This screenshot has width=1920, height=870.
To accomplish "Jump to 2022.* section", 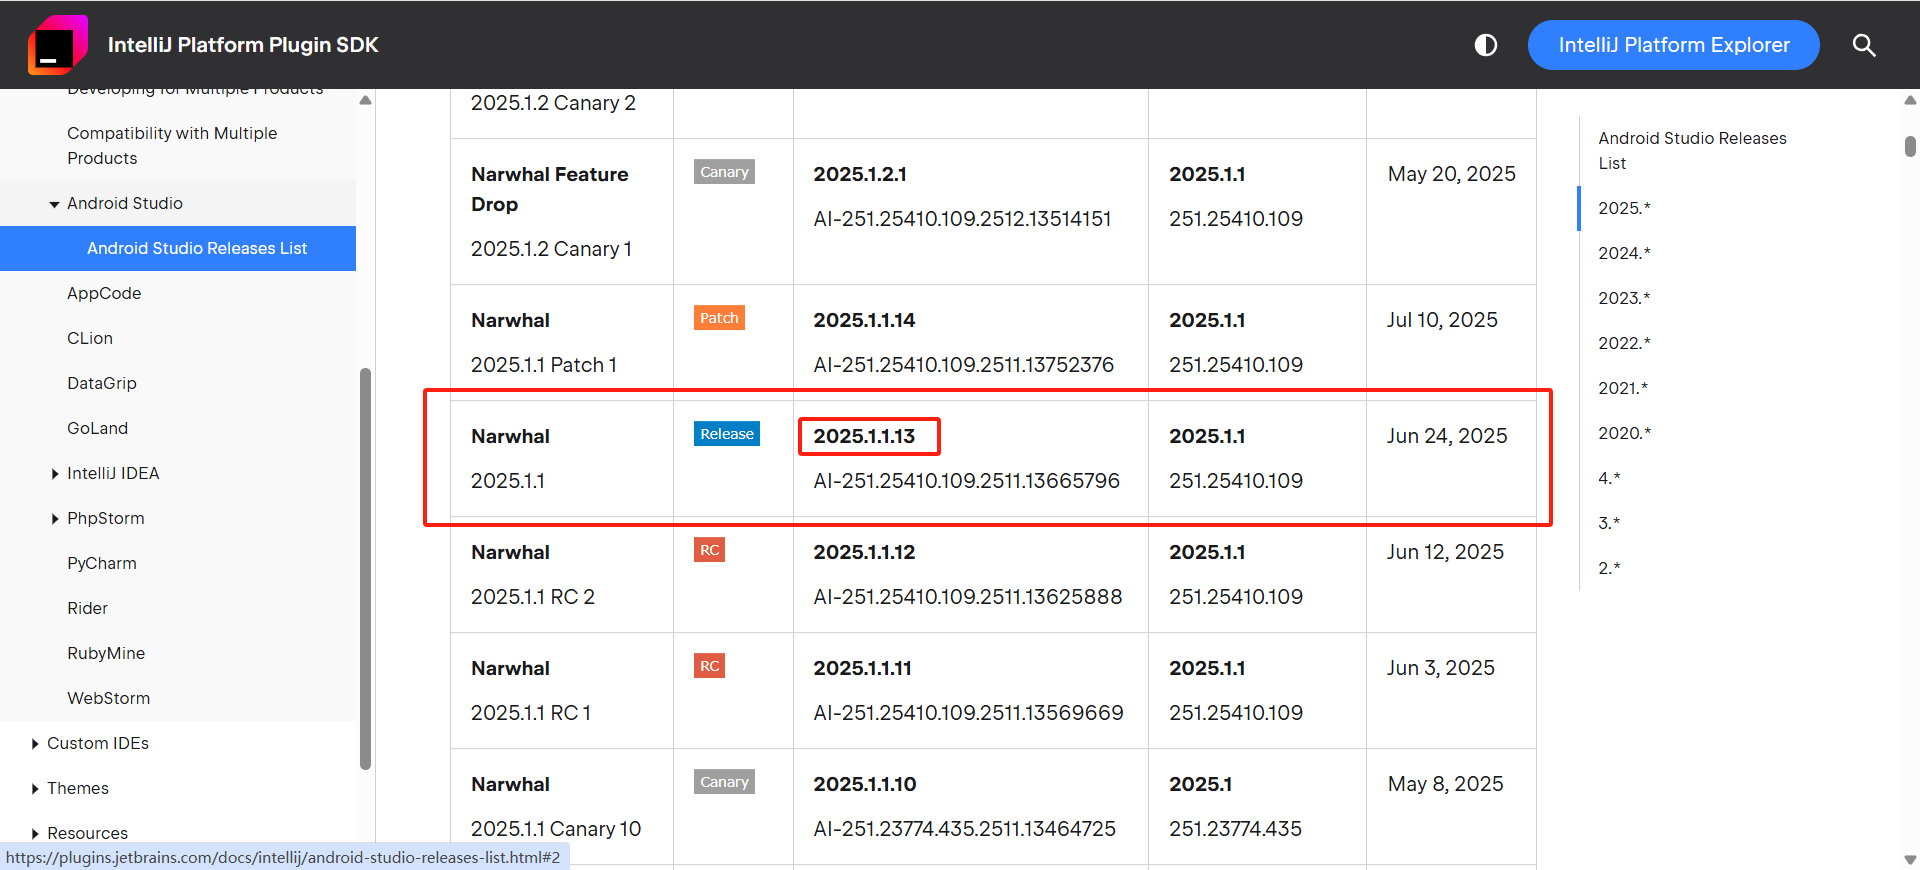I will click(1624, 343).
